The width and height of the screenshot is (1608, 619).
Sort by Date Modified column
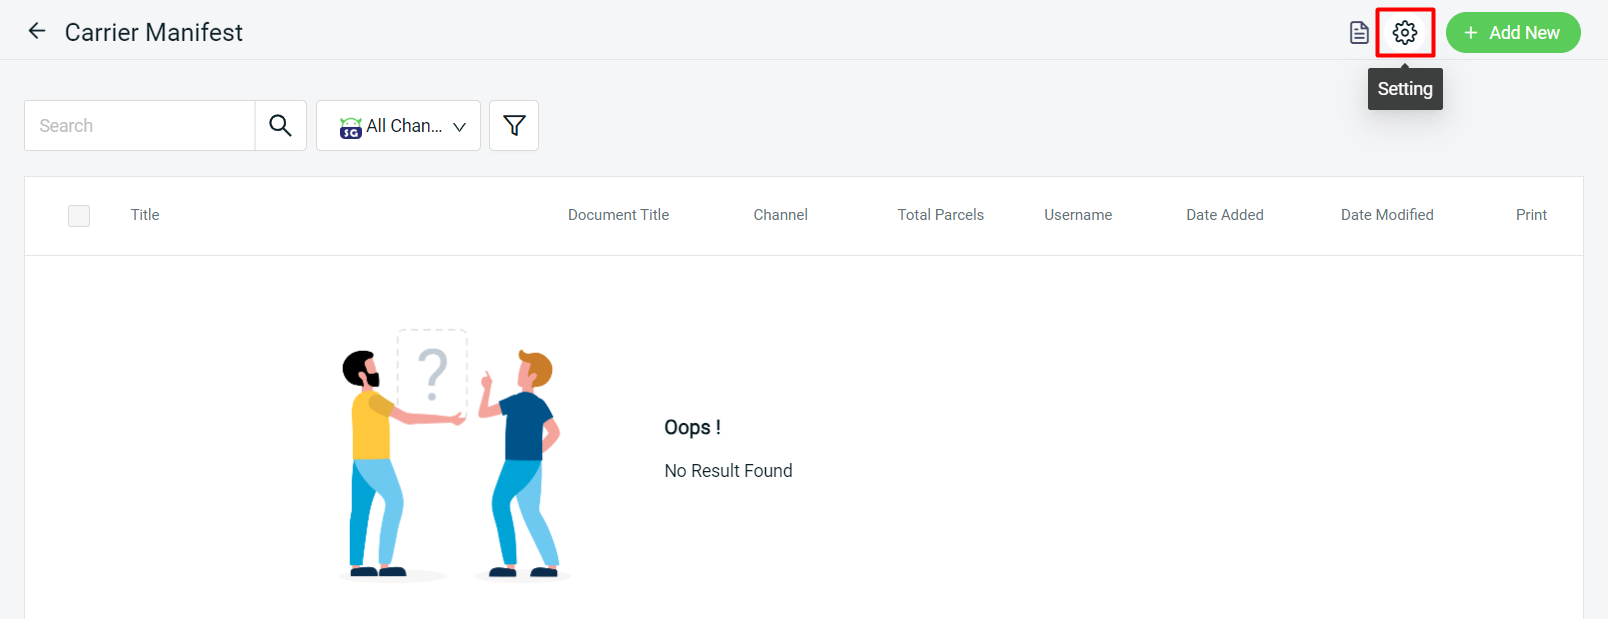(1386, 215)
